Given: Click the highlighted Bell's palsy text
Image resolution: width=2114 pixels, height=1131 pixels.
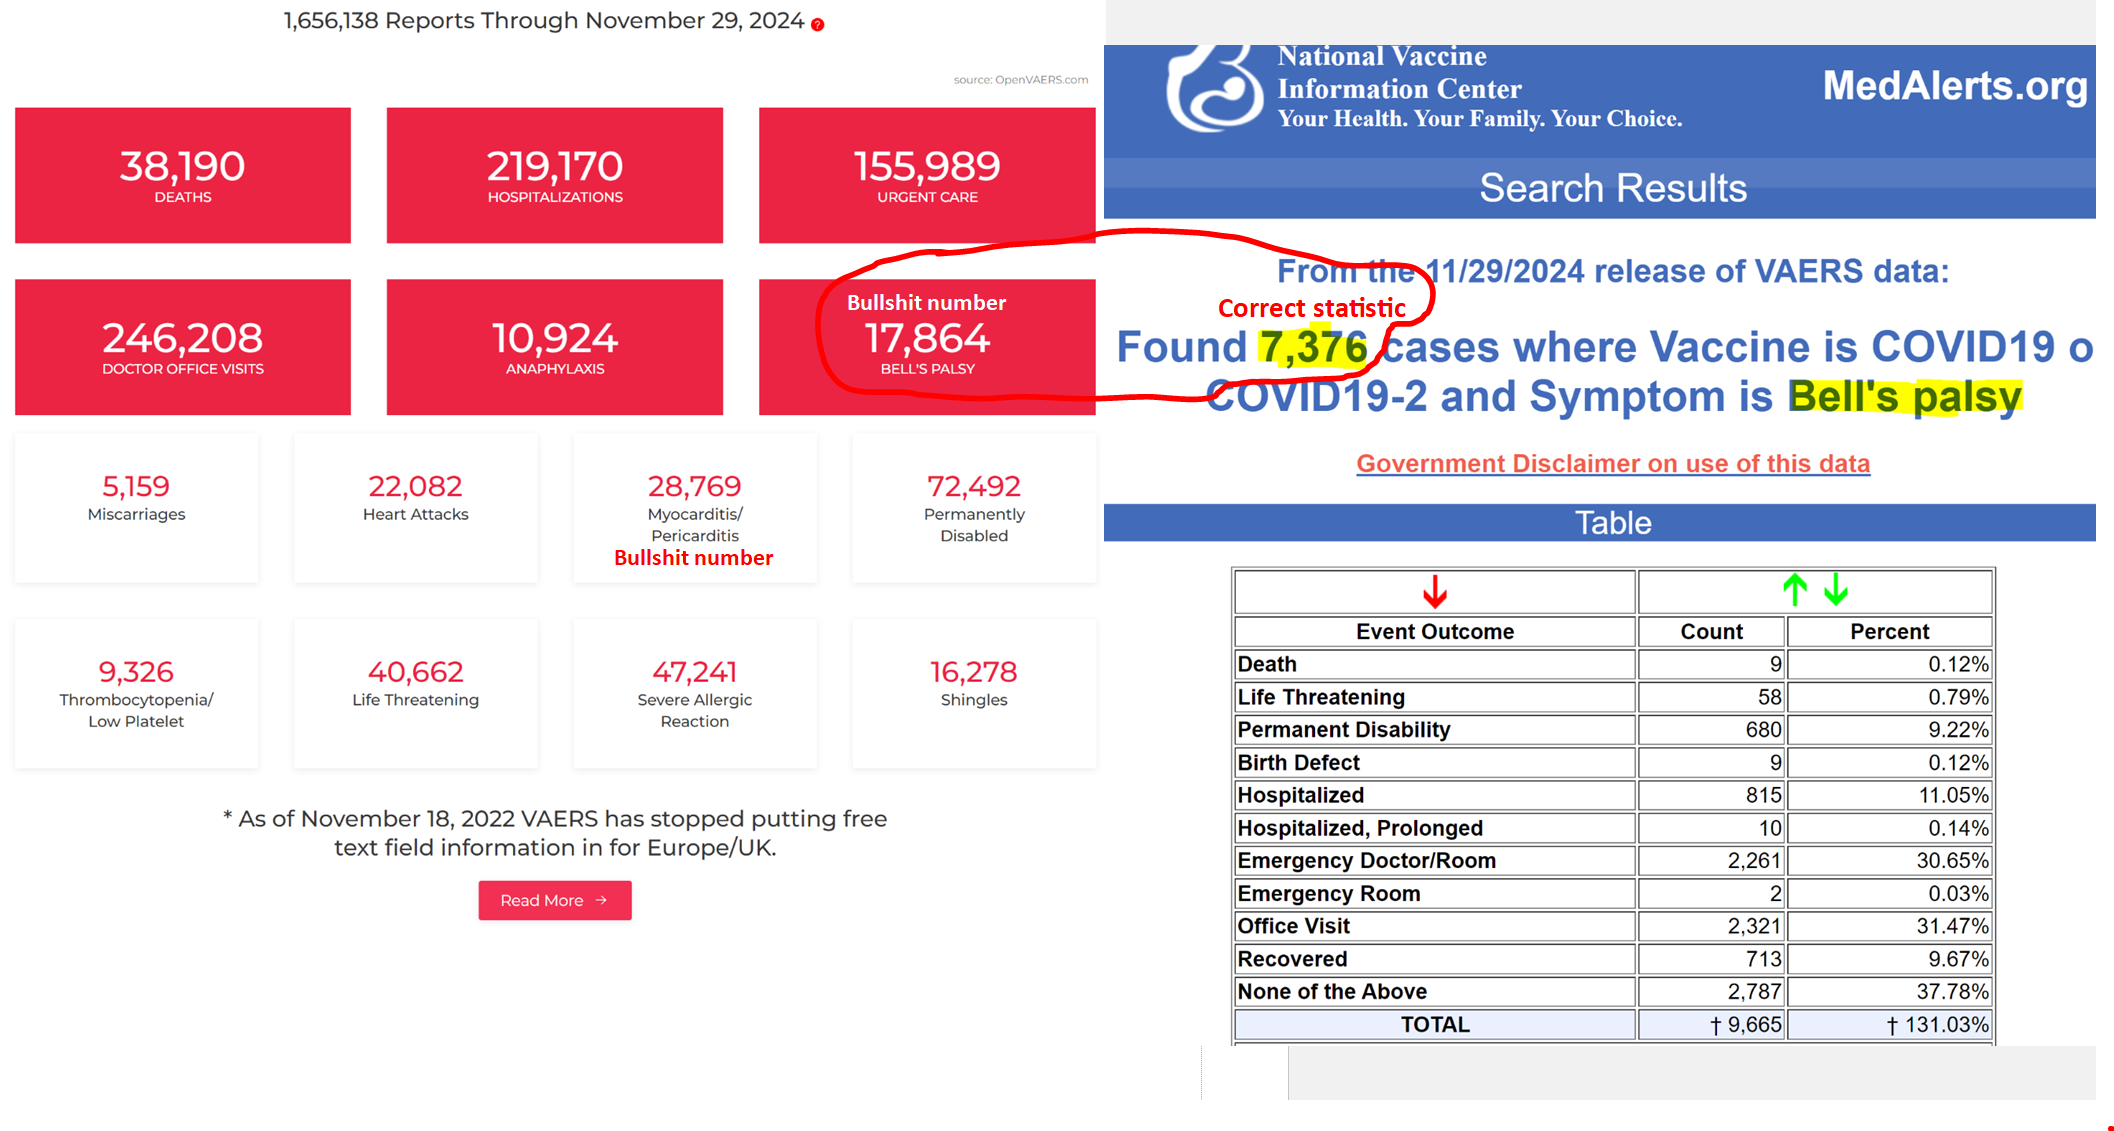Looking at the screenshot, I should click(x=1905, y=397).
